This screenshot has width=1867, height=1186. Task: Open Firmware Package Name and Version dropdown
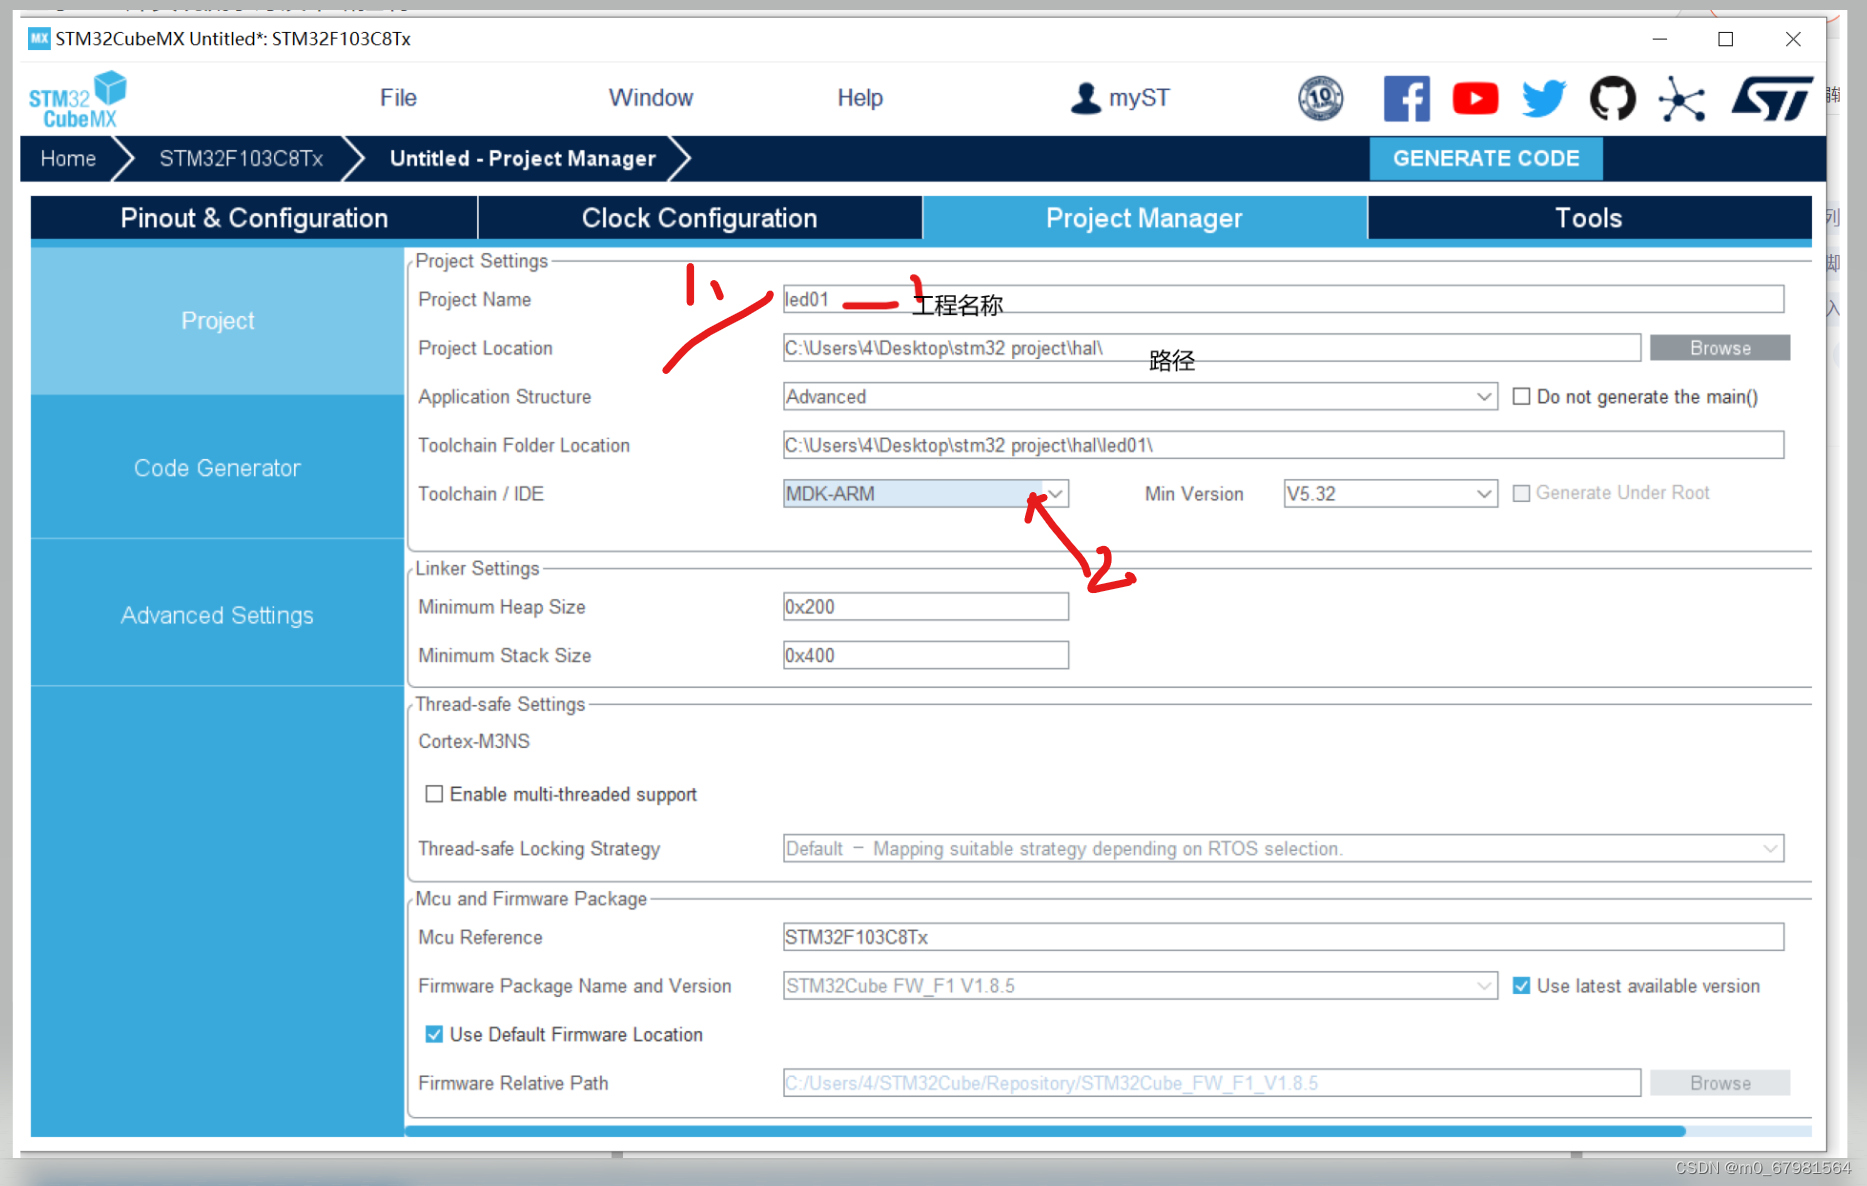click(x=1140, y=986)
